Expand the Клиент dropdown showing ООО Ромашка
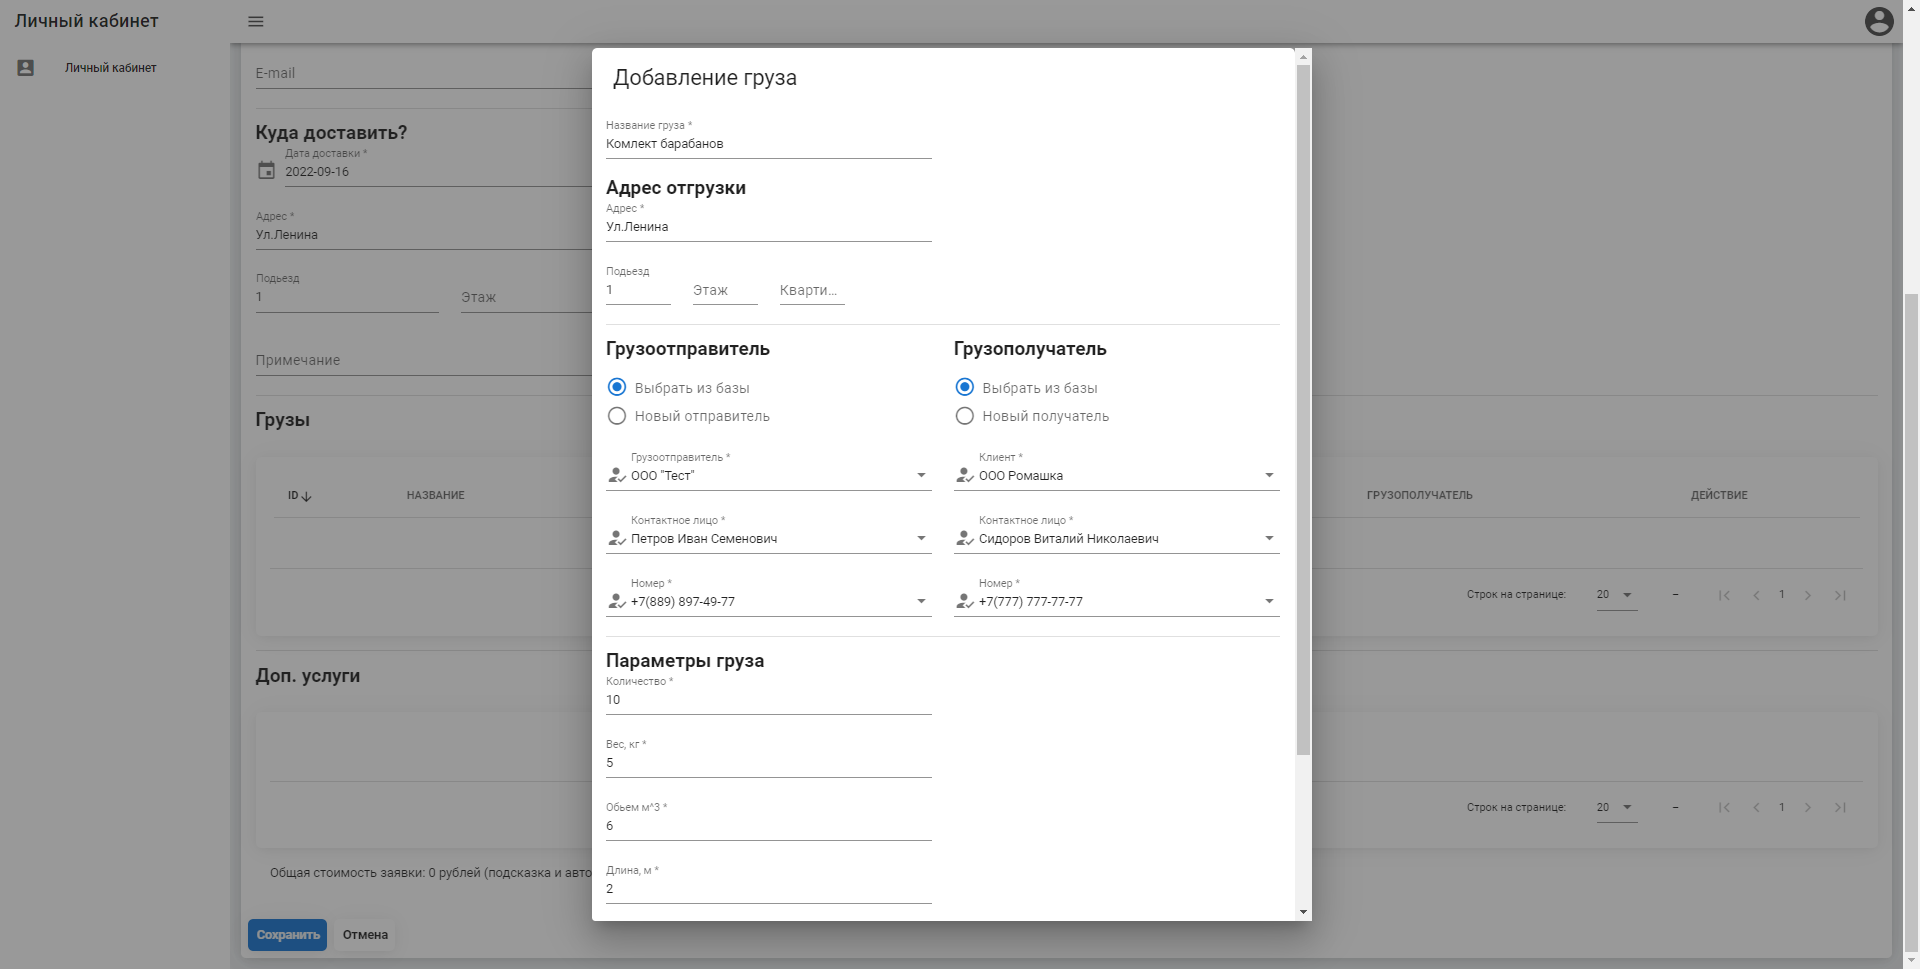The width and height of the screenshot is (1920, 969). (x=1269, y=476)
